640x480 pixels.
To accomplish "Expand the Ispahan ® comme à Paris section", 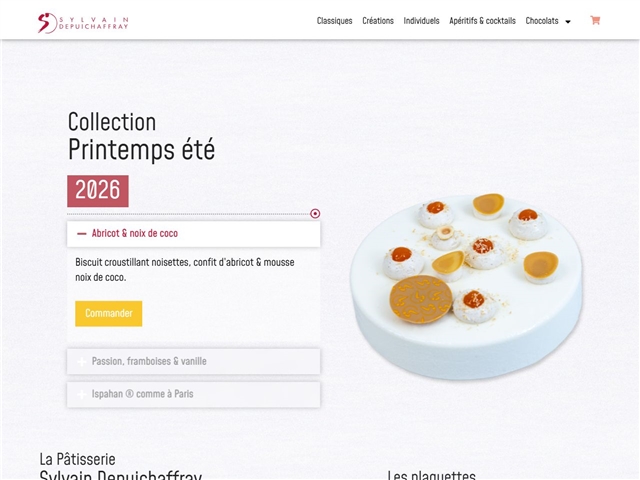I will pyautogui.click(x=193, y=394).
